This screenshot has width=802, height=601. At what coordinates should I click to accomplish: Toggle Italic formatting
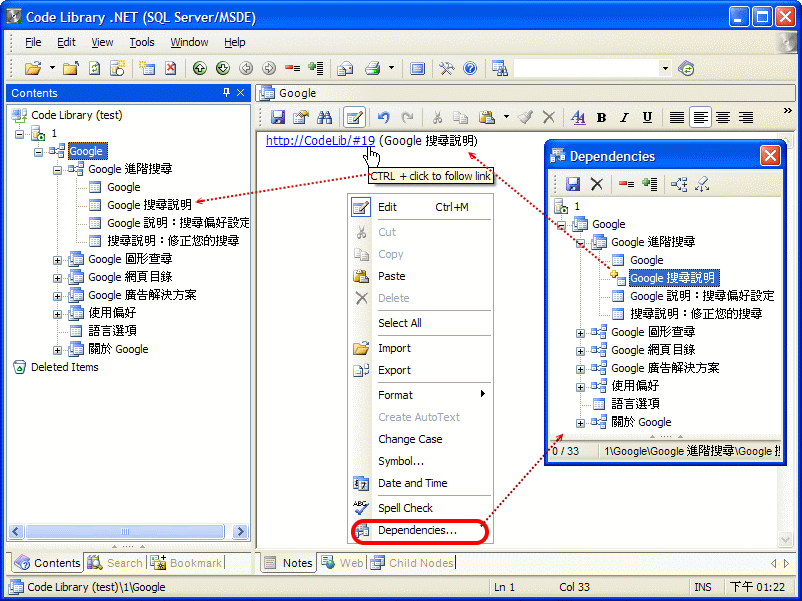pyautogui.click(x=624, y=118)
